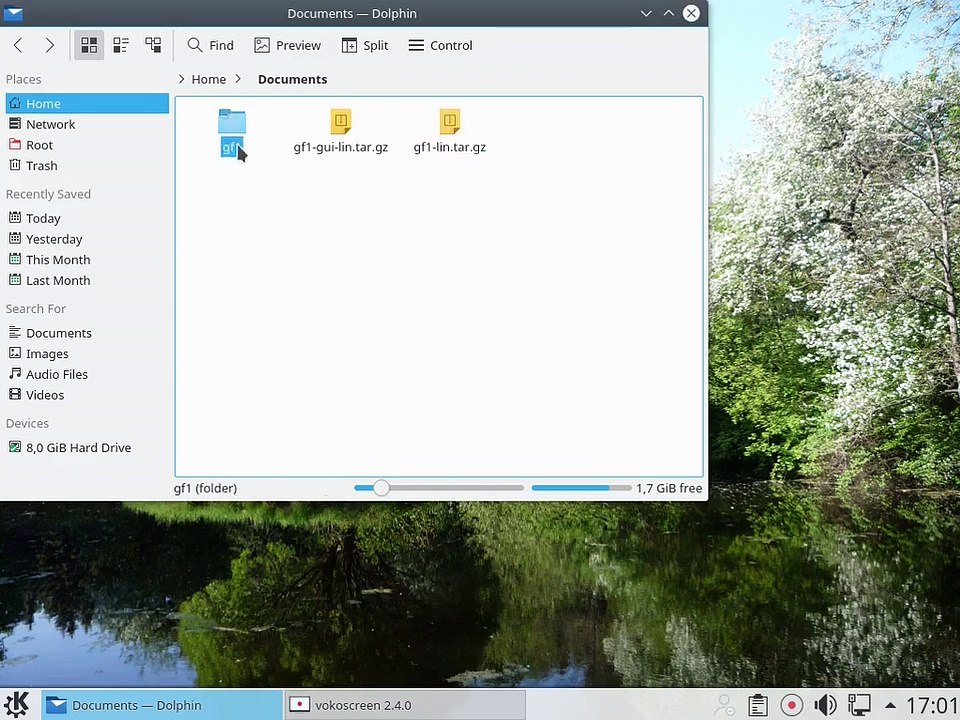Image resolution: width=960 pixels, height=720 pixels.
Task: Show files saved Last Month
Action: click(87, 280)
